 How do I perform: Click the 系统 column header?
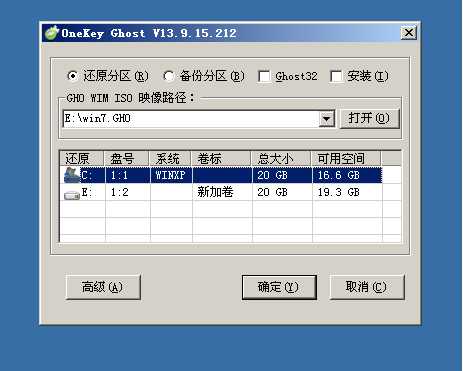171,158
